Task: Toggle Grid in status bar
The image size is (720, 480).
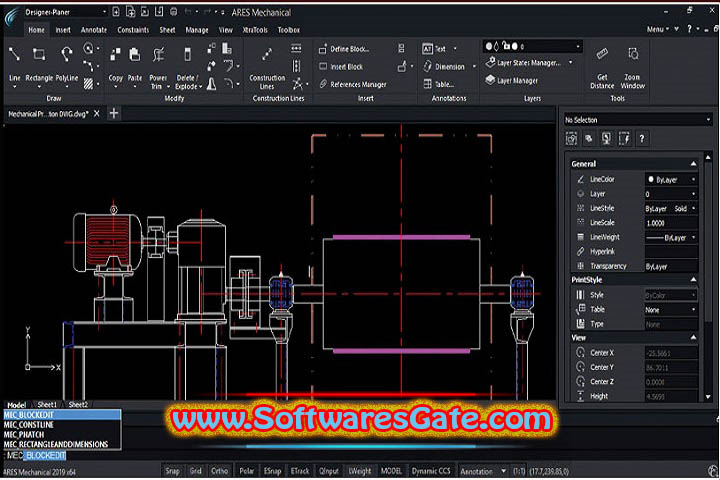Action: [196, 471]
